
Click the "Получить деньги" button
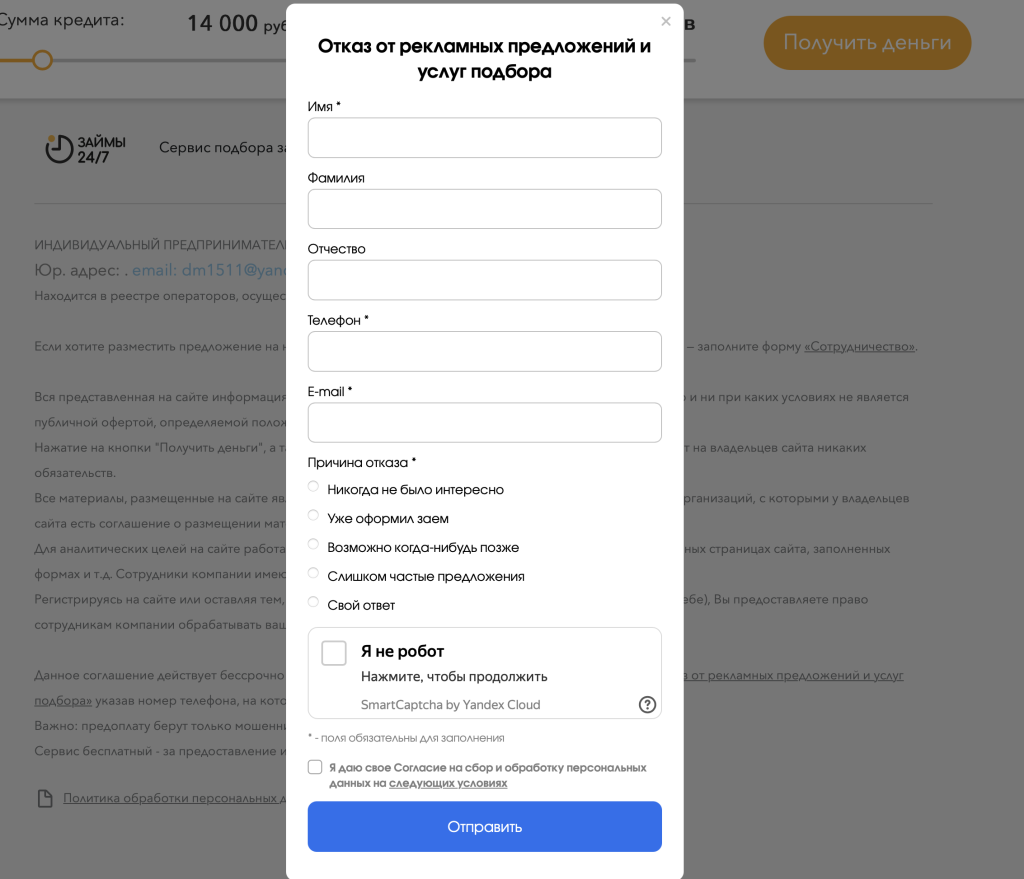(867, 43)
